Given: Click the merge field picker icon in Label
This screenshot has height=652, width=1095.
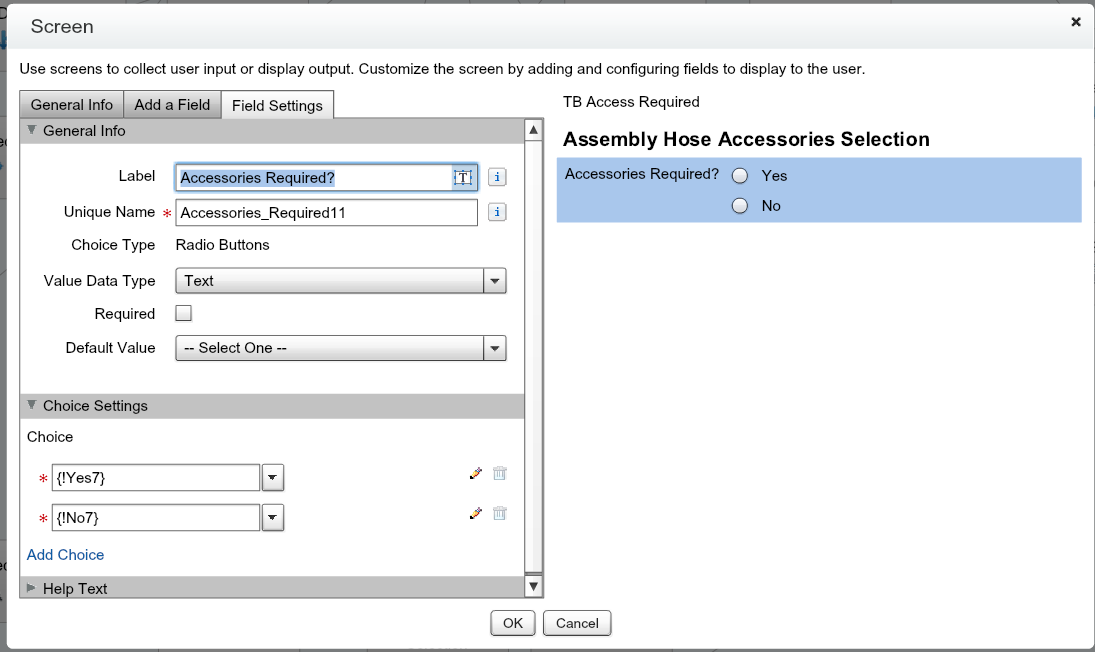Looking at the screenshot, I should [463, 177].
